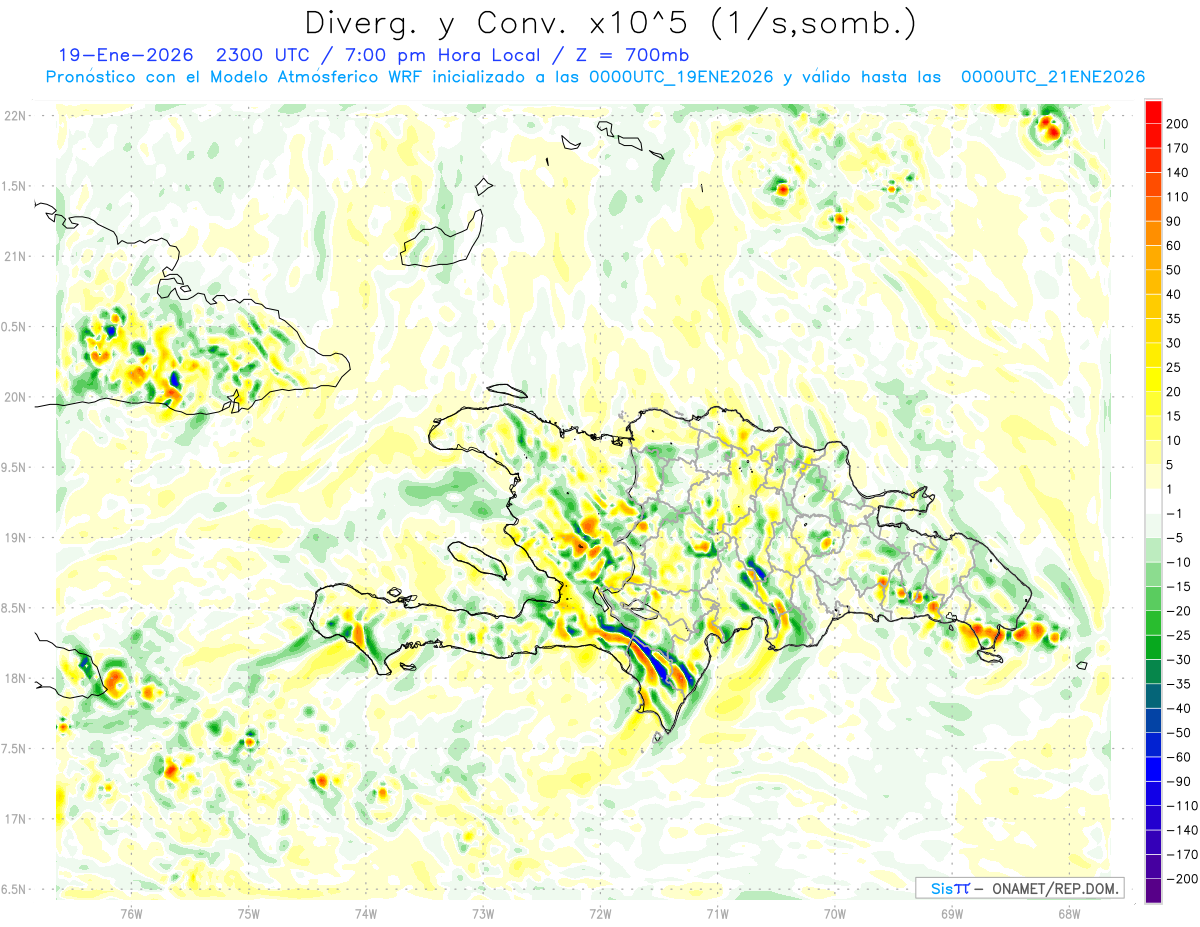Click the 8.5N latitude label
Viewport: 1200px width, 927px height.
[14, 608]
